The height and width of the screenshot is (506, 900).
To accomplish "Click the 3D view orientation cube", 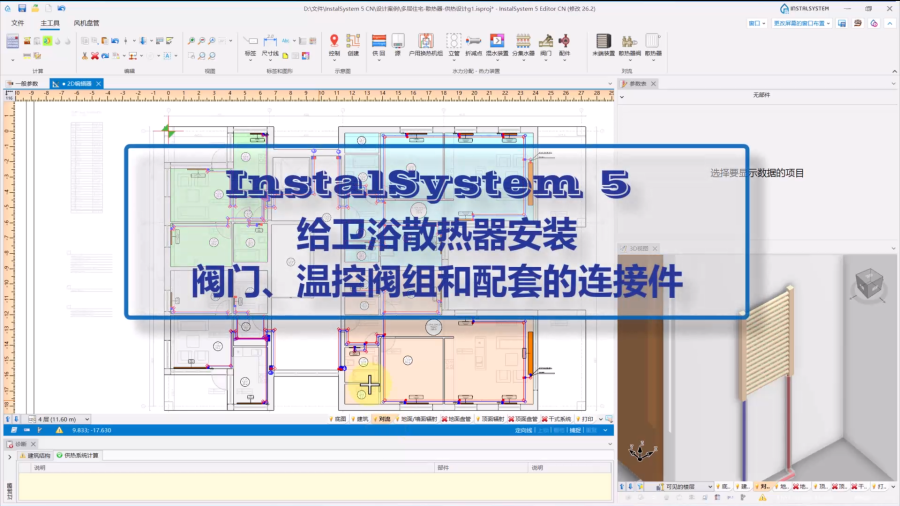I will (868, 283).
